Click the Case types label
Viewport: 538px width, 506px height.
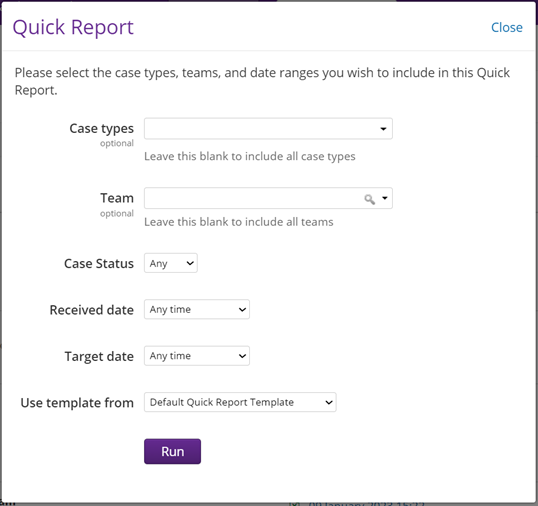click(x=101, y=129)
